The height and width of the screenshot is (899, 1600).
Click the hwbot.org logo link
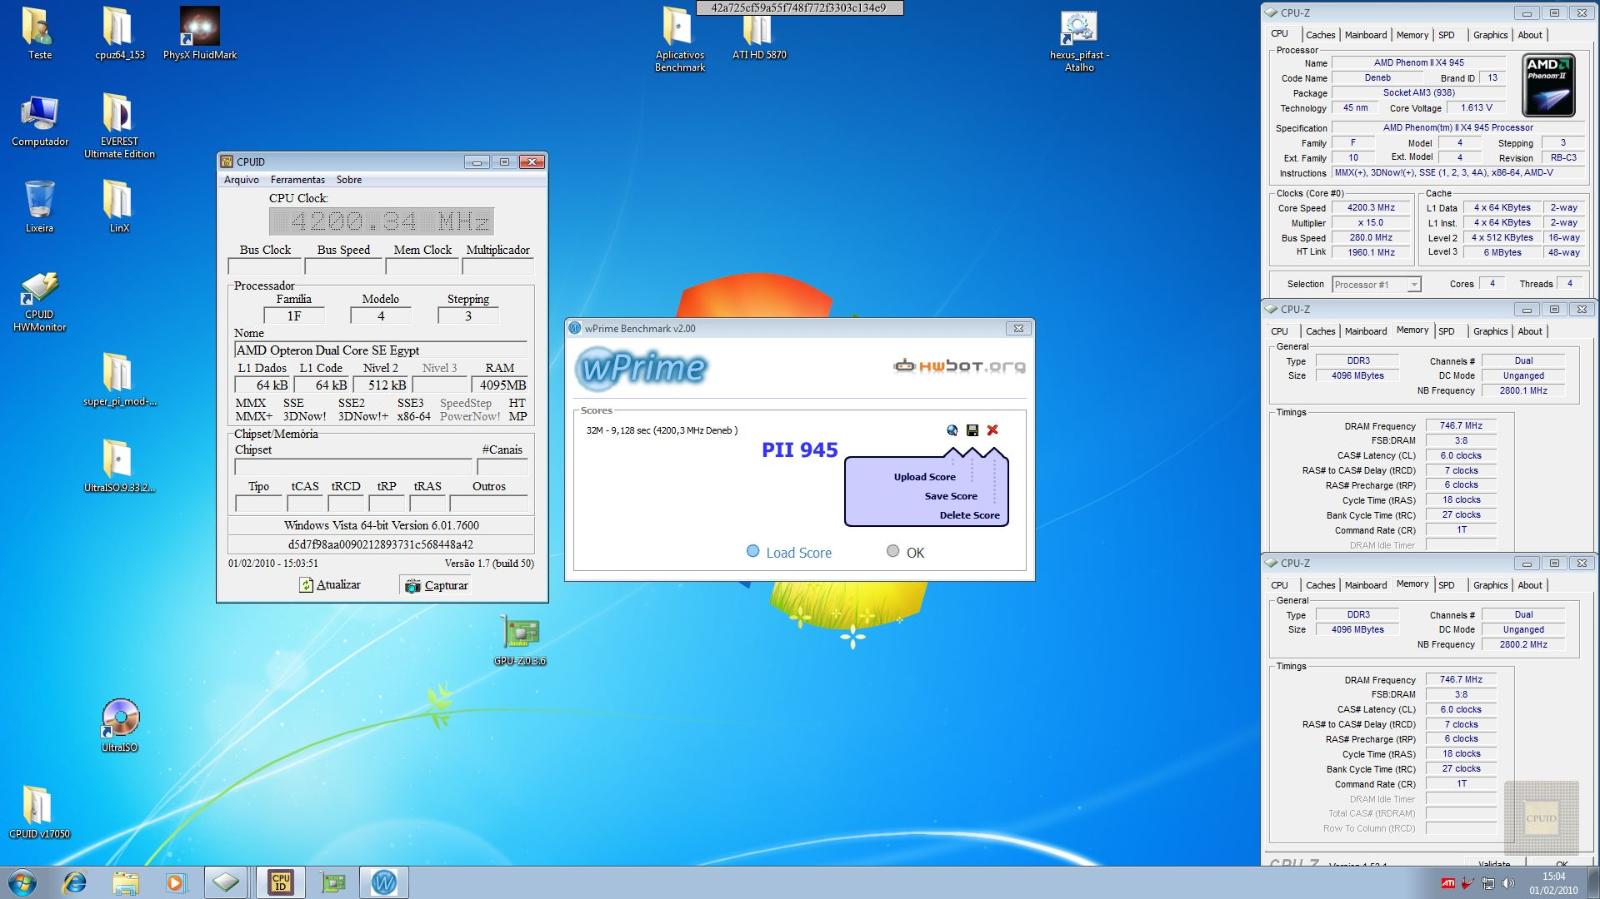pyautogui.click(x=959, y=366)
